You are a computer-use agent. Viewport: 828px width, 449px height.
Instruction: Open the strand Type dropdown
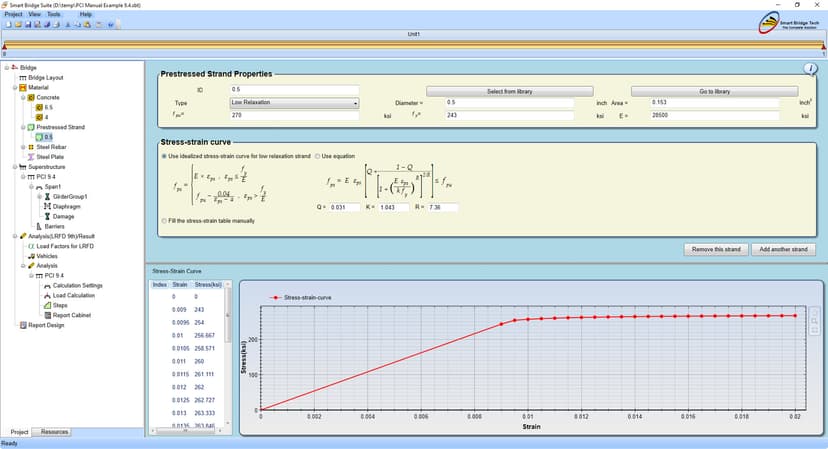click(x=295, y=103)
